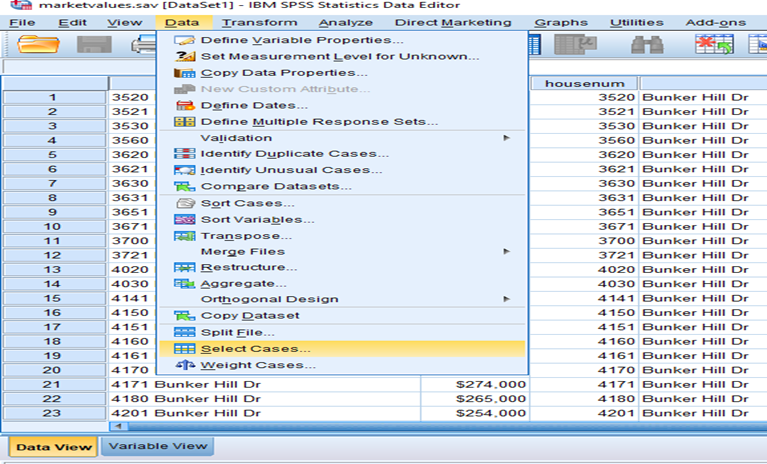Screen dimensions: 767x464
Task: Click the Restructure icon
Action: pos(184,267)
